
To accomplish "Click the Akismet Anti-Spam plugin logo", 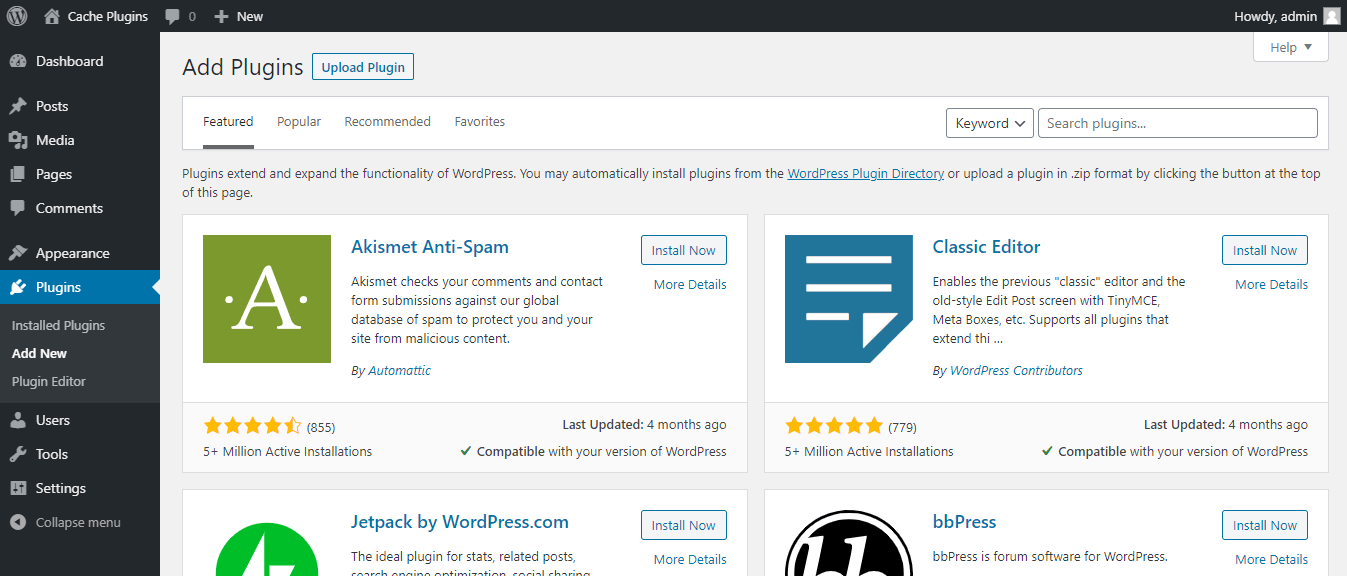I will click(267, 299).
